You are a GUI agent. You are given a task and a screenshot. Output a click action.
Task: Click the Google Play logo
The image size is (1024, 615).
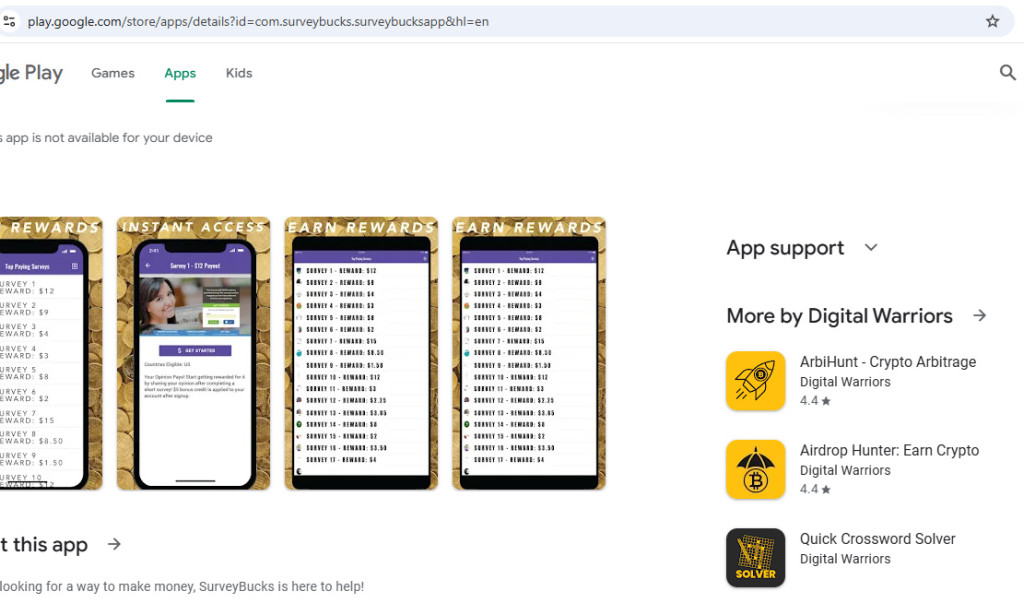[x=31, y=72]
